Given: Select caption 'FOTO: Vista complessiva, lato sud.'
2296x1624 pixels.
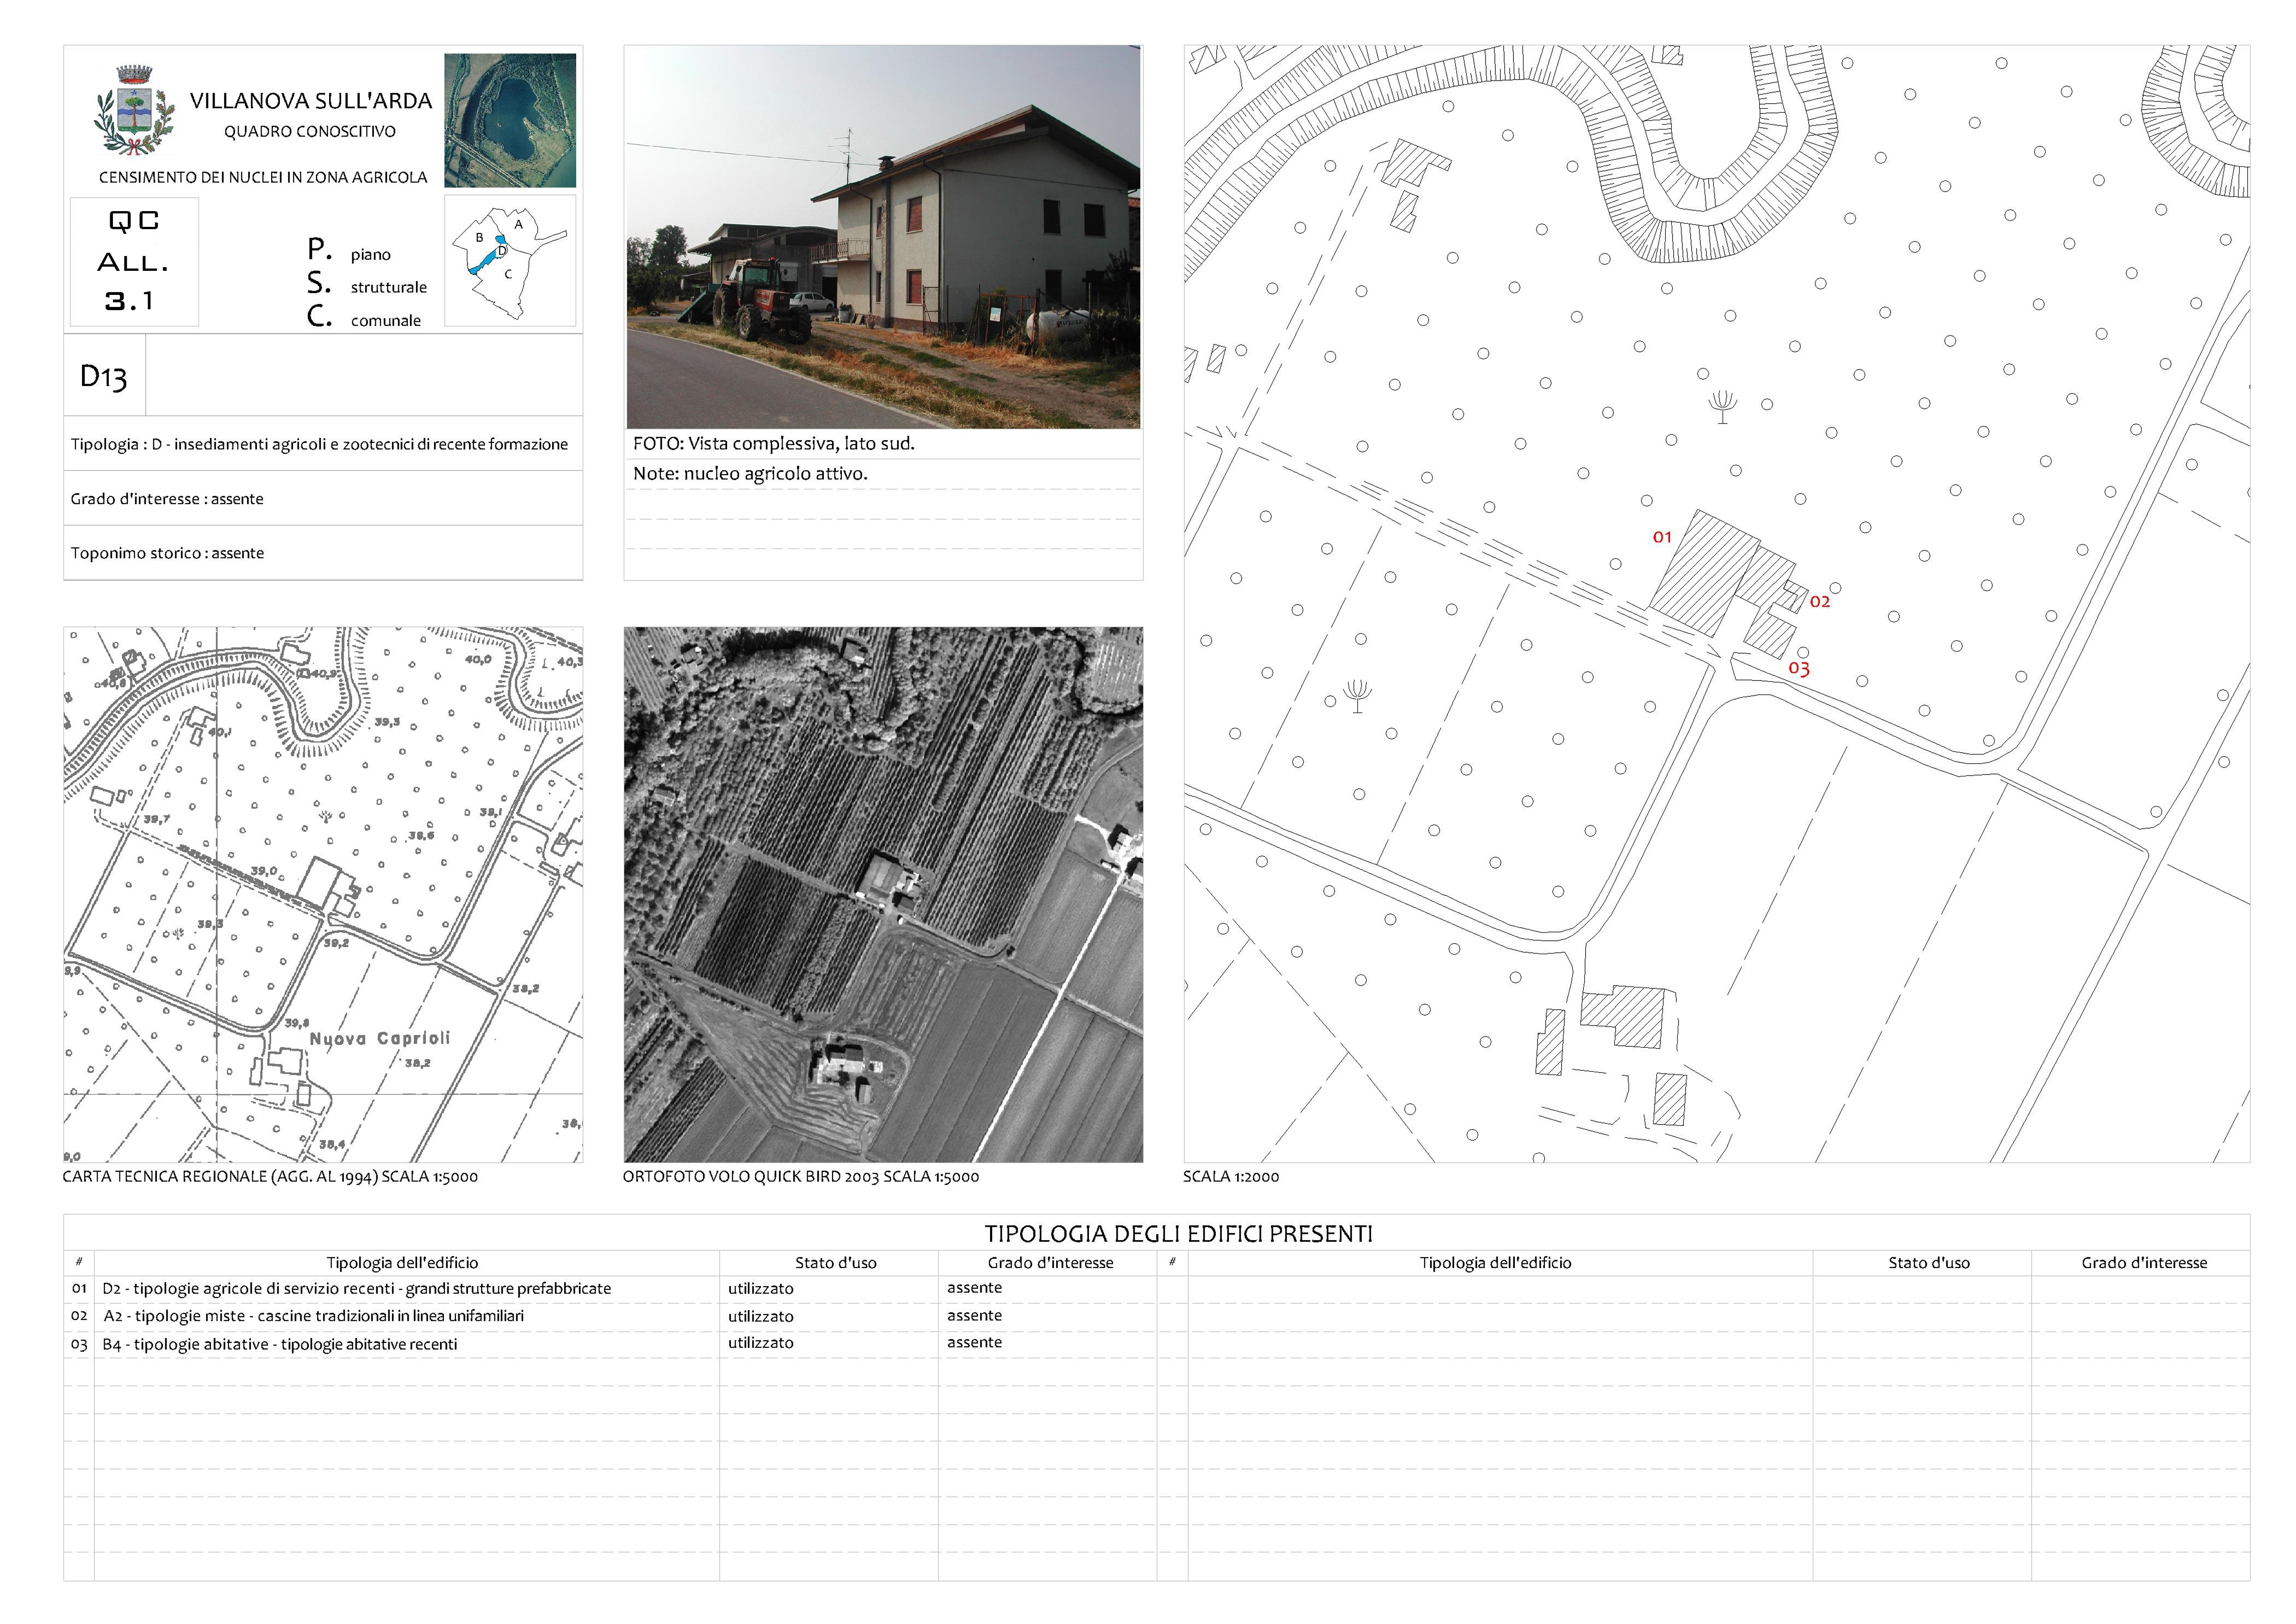Looking at the screenshot, I should (774, 443).
